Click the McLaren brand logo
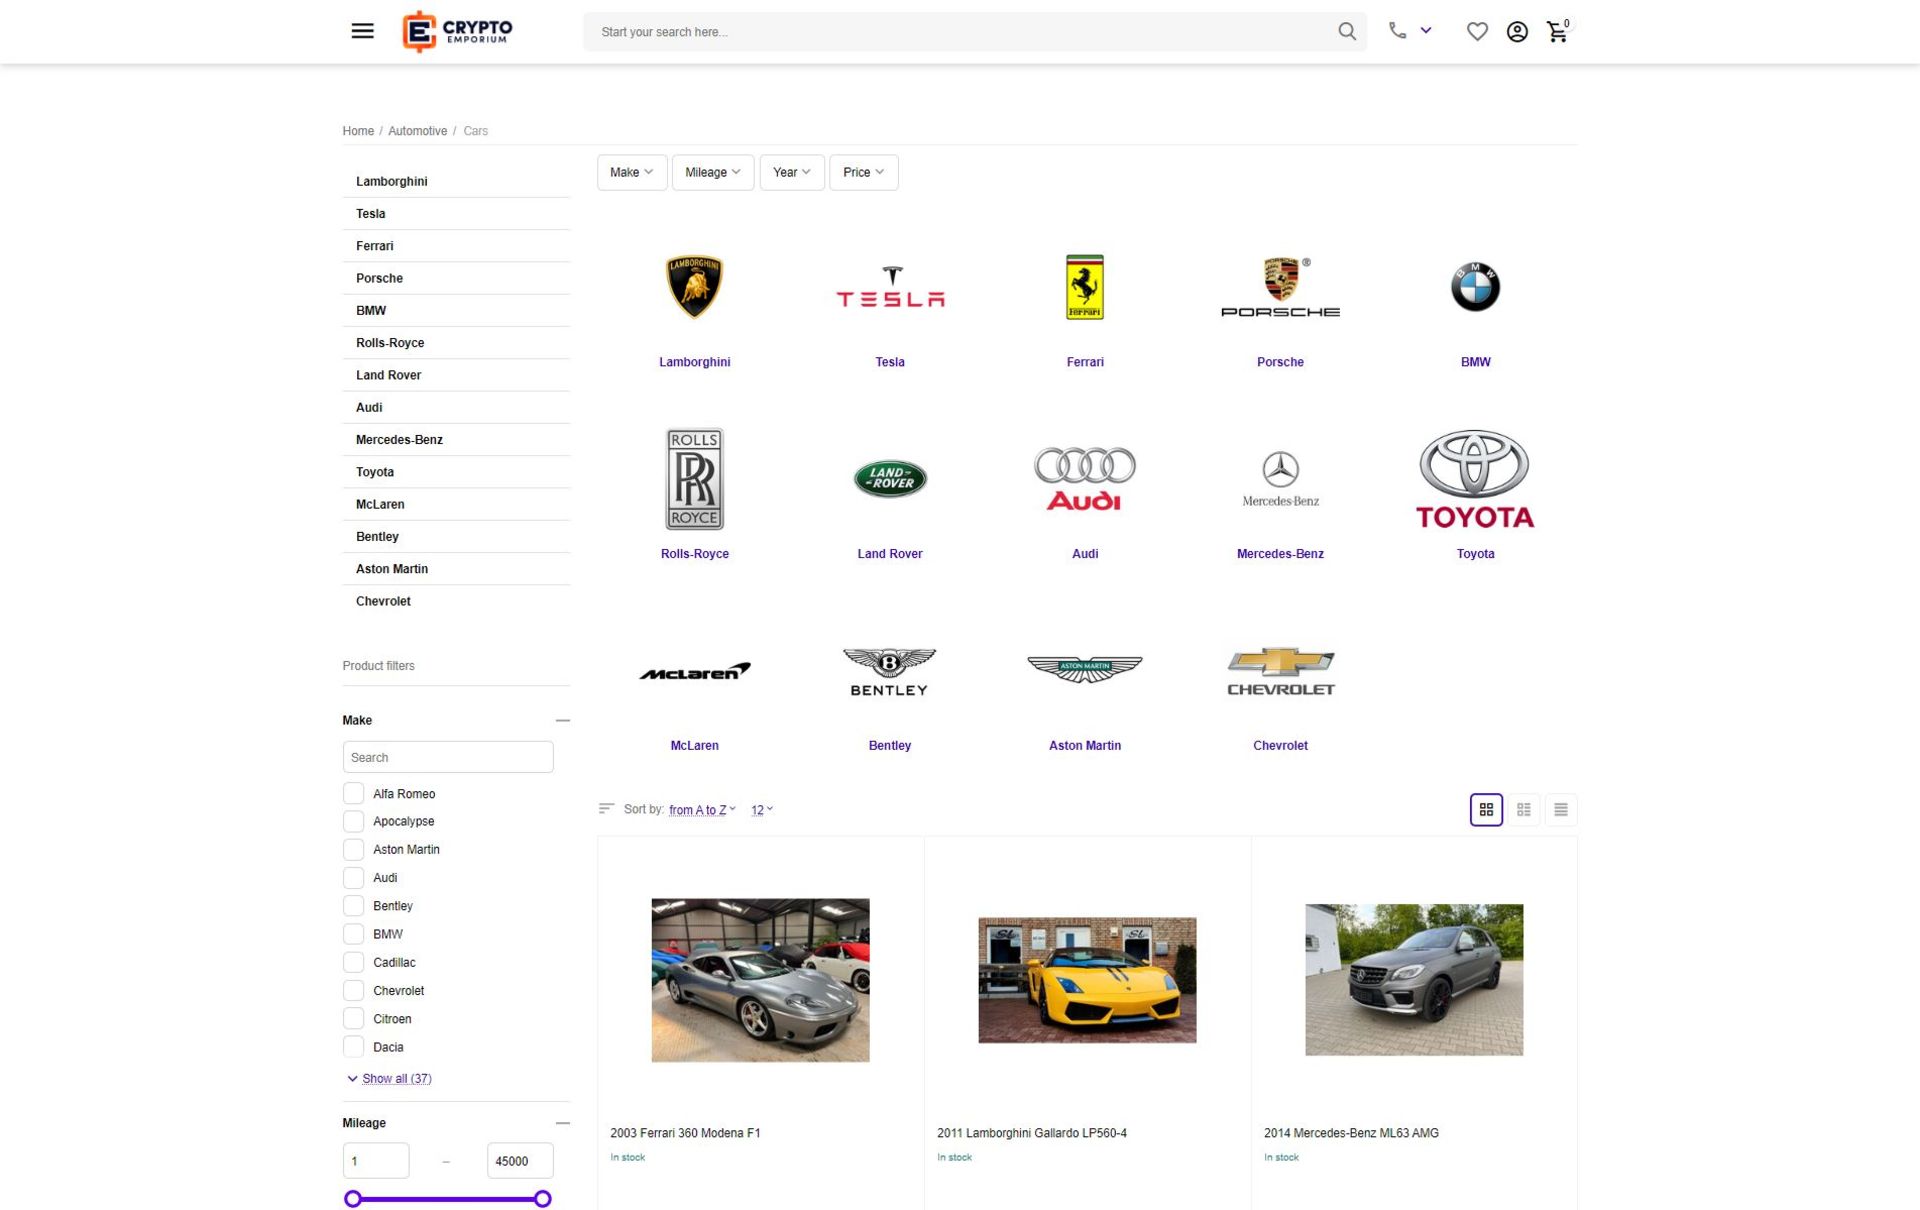The image size is (1920, 1210). [x=694, y=671]
